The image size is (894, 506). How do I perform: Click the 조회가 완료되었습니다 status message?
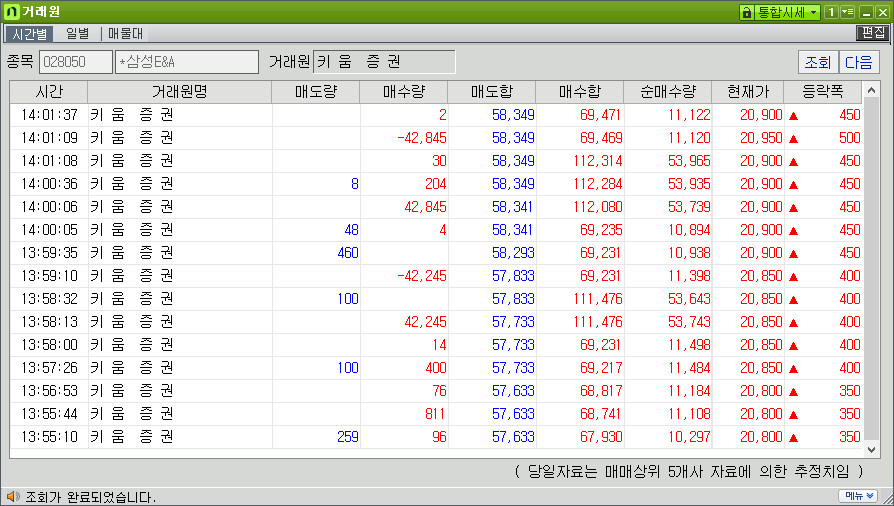[x=90, y=497]
